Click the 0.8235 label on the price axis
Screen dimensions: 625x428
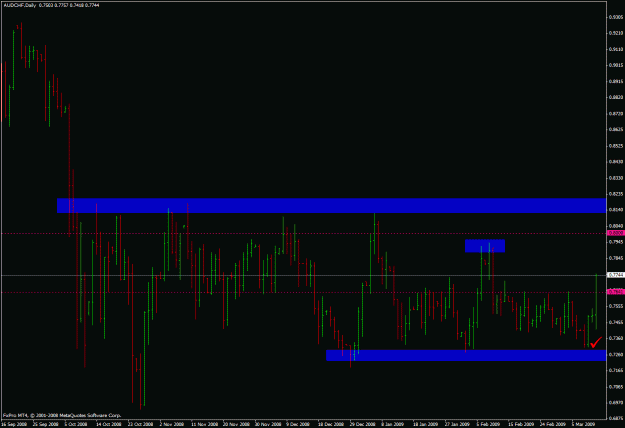click(616, 194)
